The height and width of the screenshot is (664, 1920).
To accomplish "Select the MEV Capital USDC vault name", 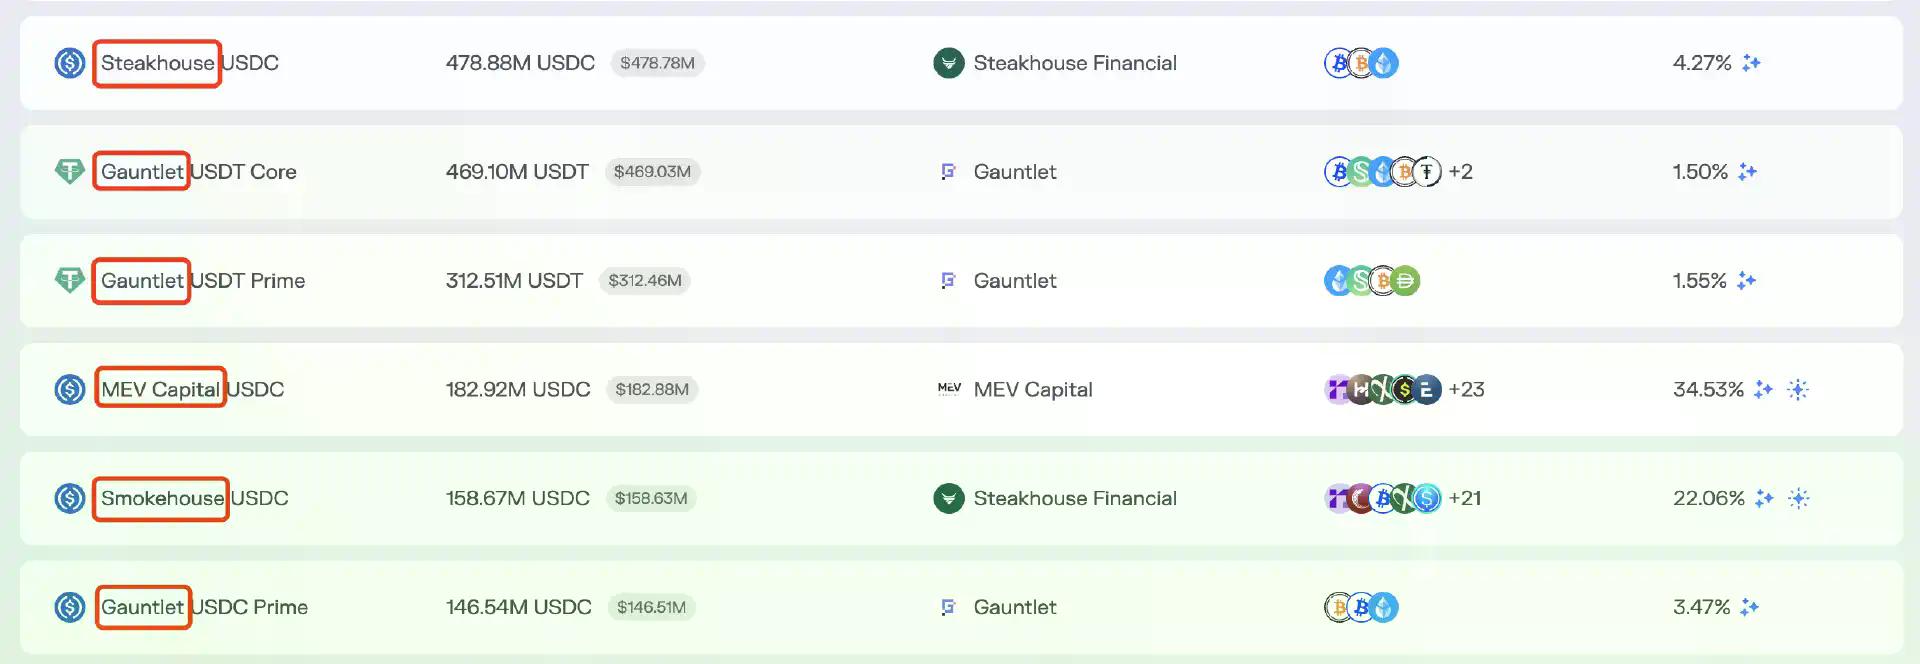I will coord(192,389).
